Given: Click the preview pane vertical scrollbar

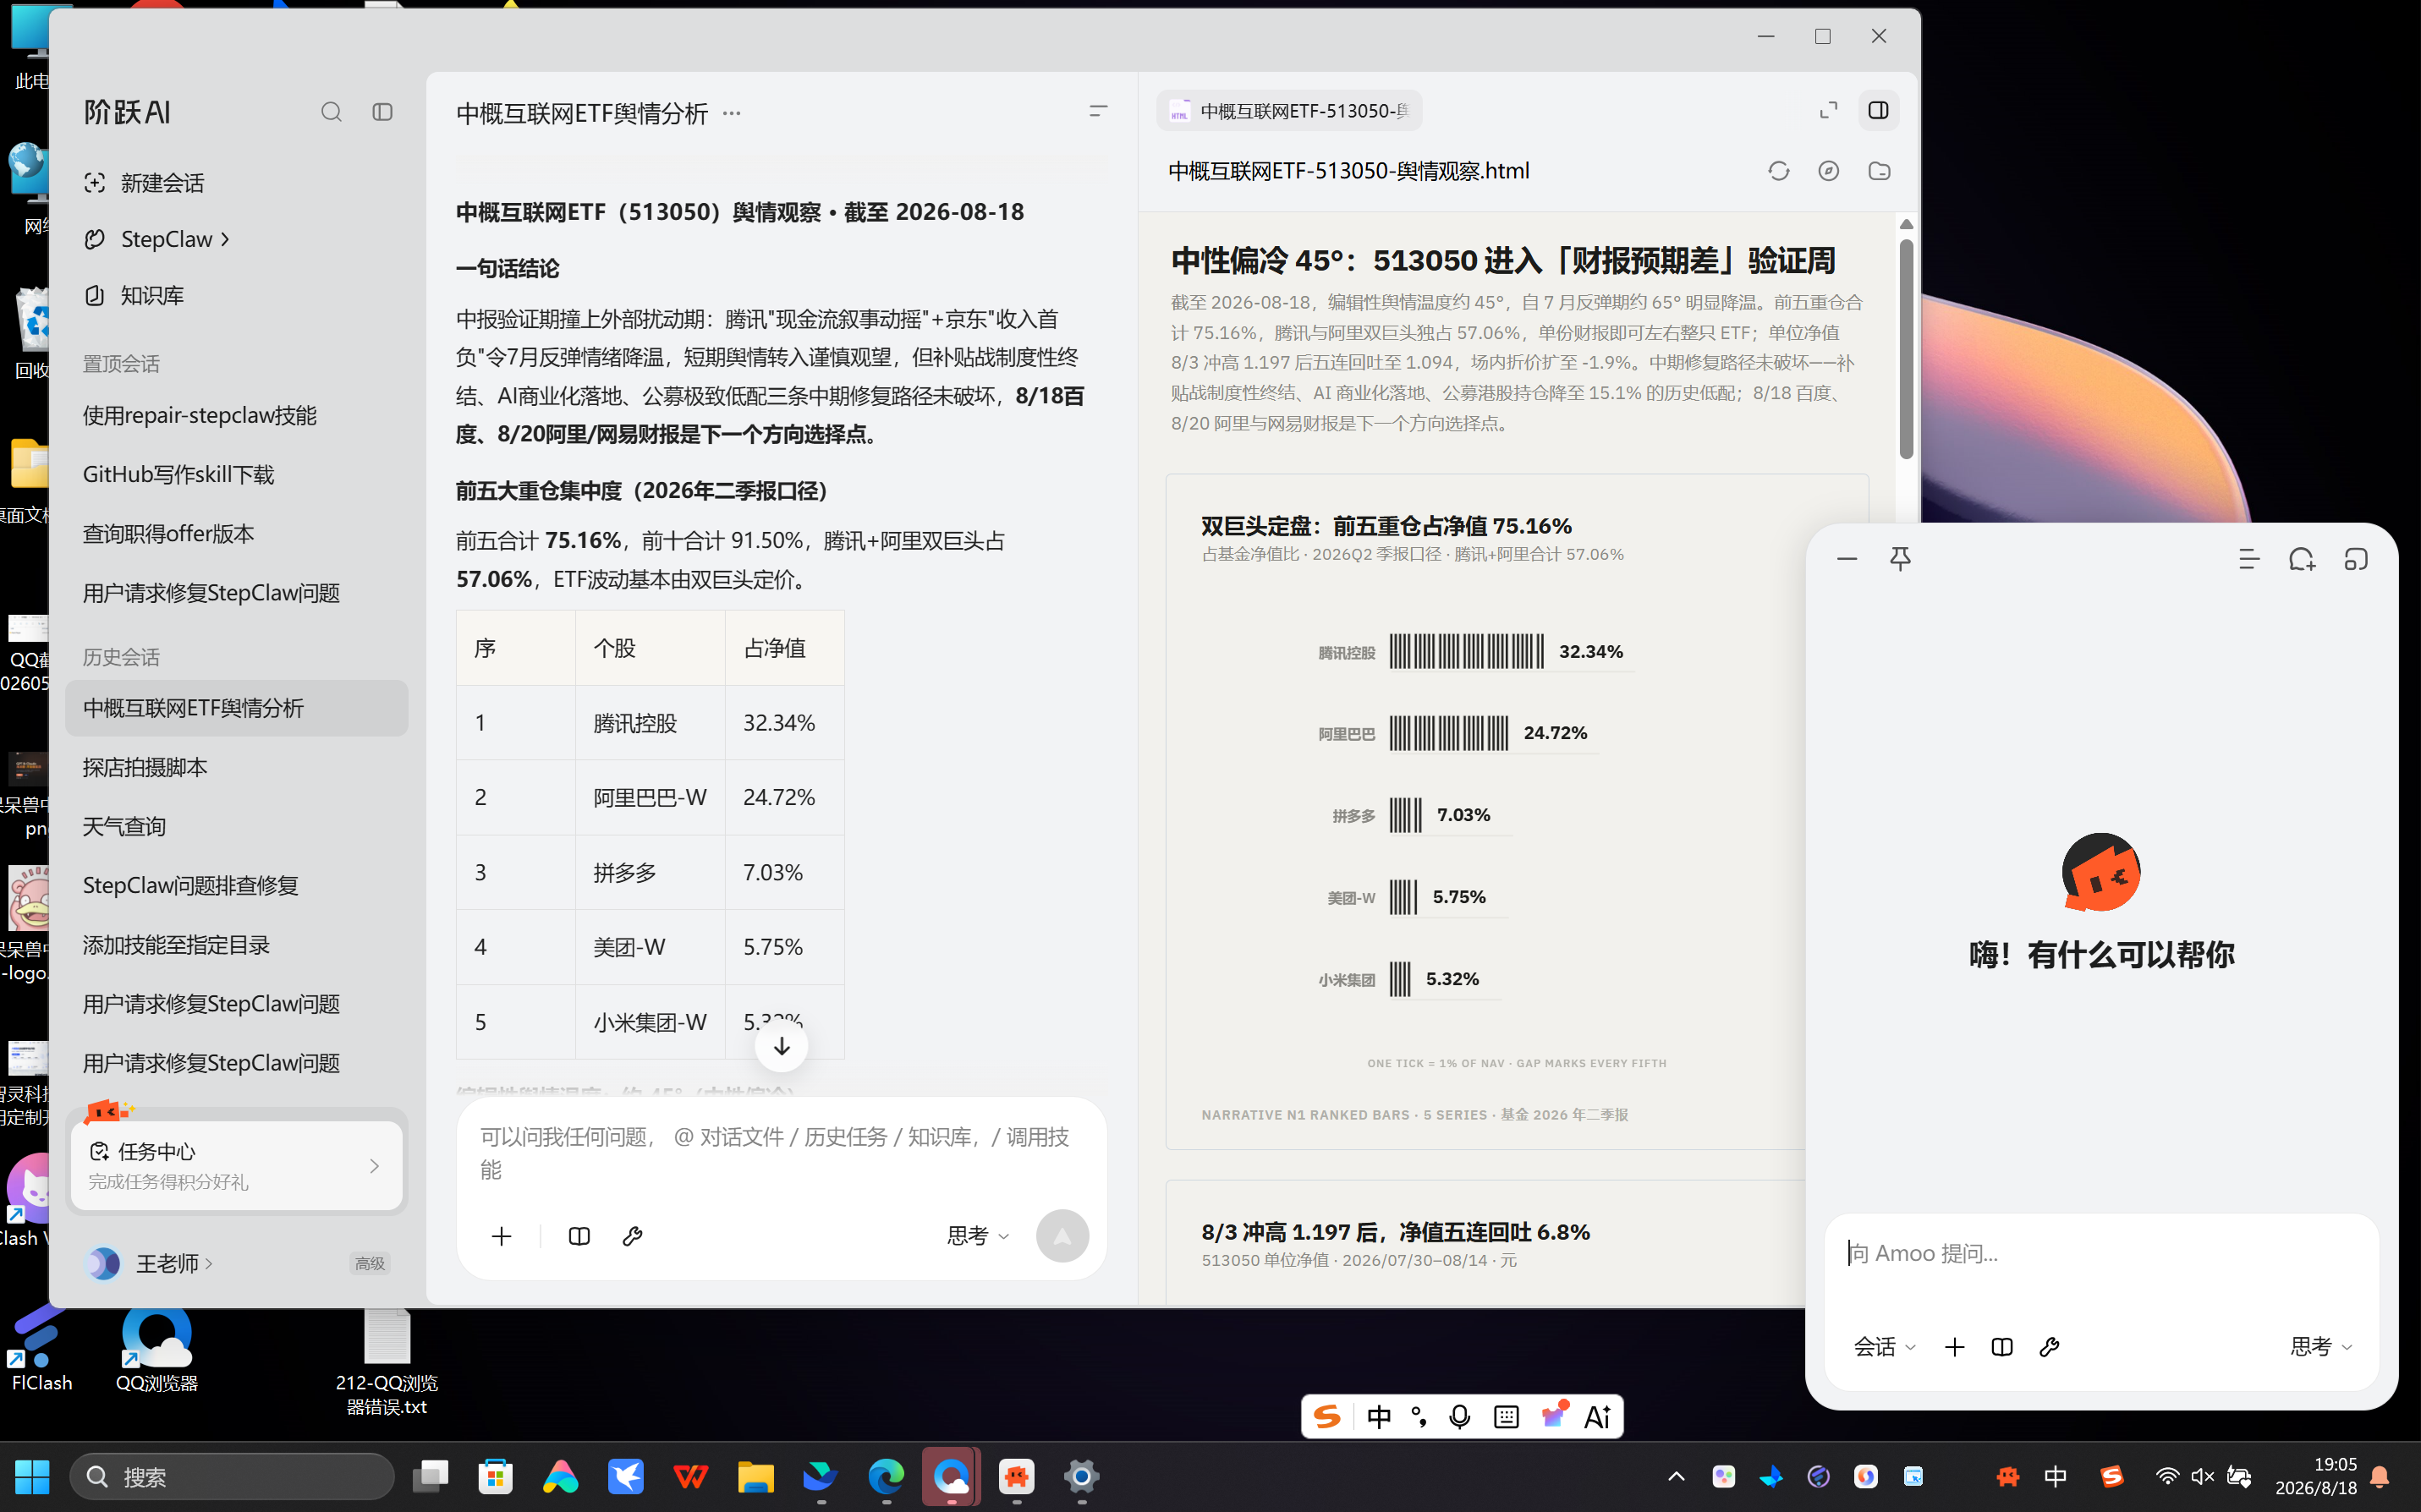Looking at the screenshot, I should pos(1906,348).
